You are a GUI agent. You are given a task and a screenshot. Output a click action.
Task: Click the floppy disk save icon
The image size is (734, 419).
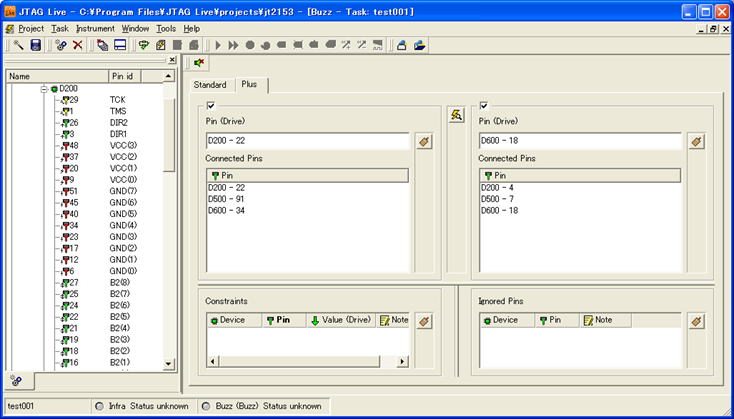36,45
